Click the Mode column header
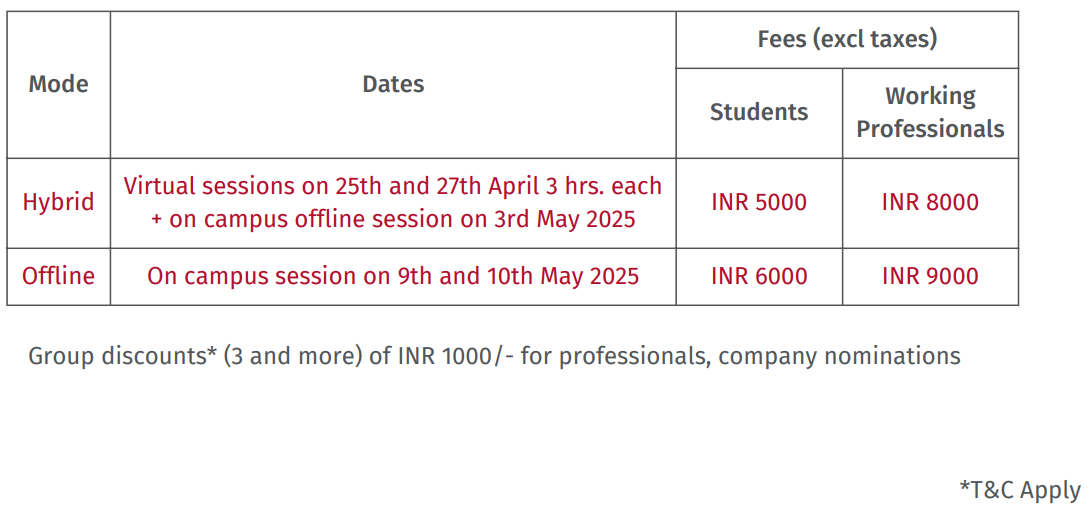The image size is (1091, 512). (x=58, y=84)
